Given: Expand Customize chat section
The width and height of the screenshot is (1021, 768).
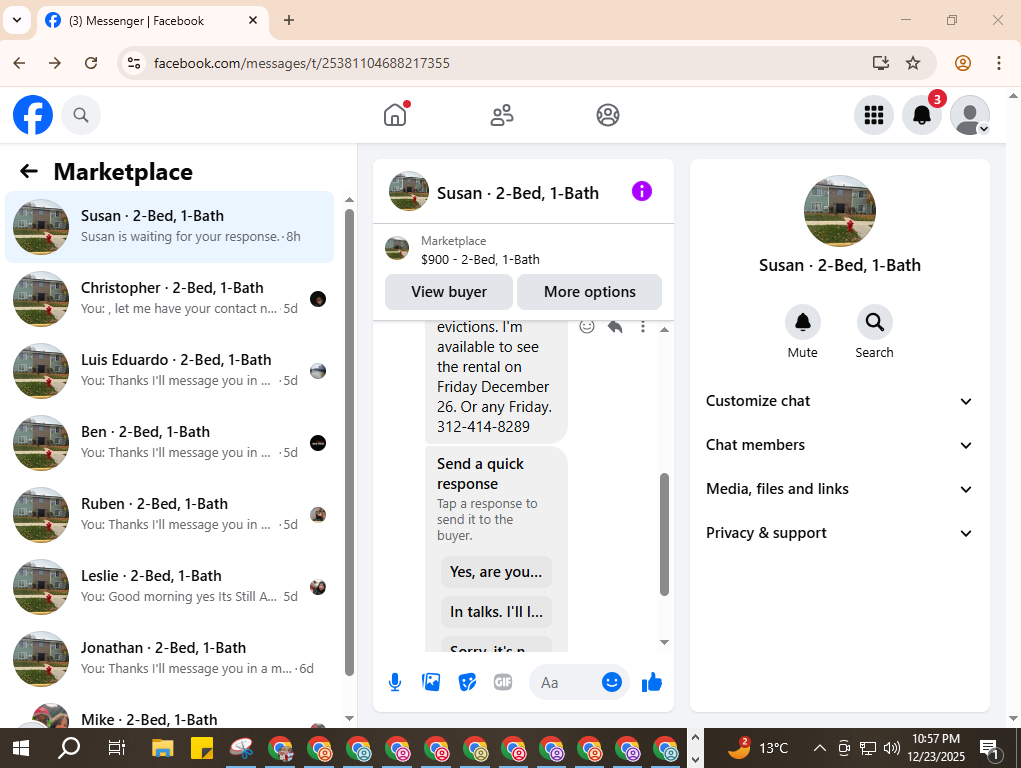Looking at the screenshot, I should (x=839, y=401).
